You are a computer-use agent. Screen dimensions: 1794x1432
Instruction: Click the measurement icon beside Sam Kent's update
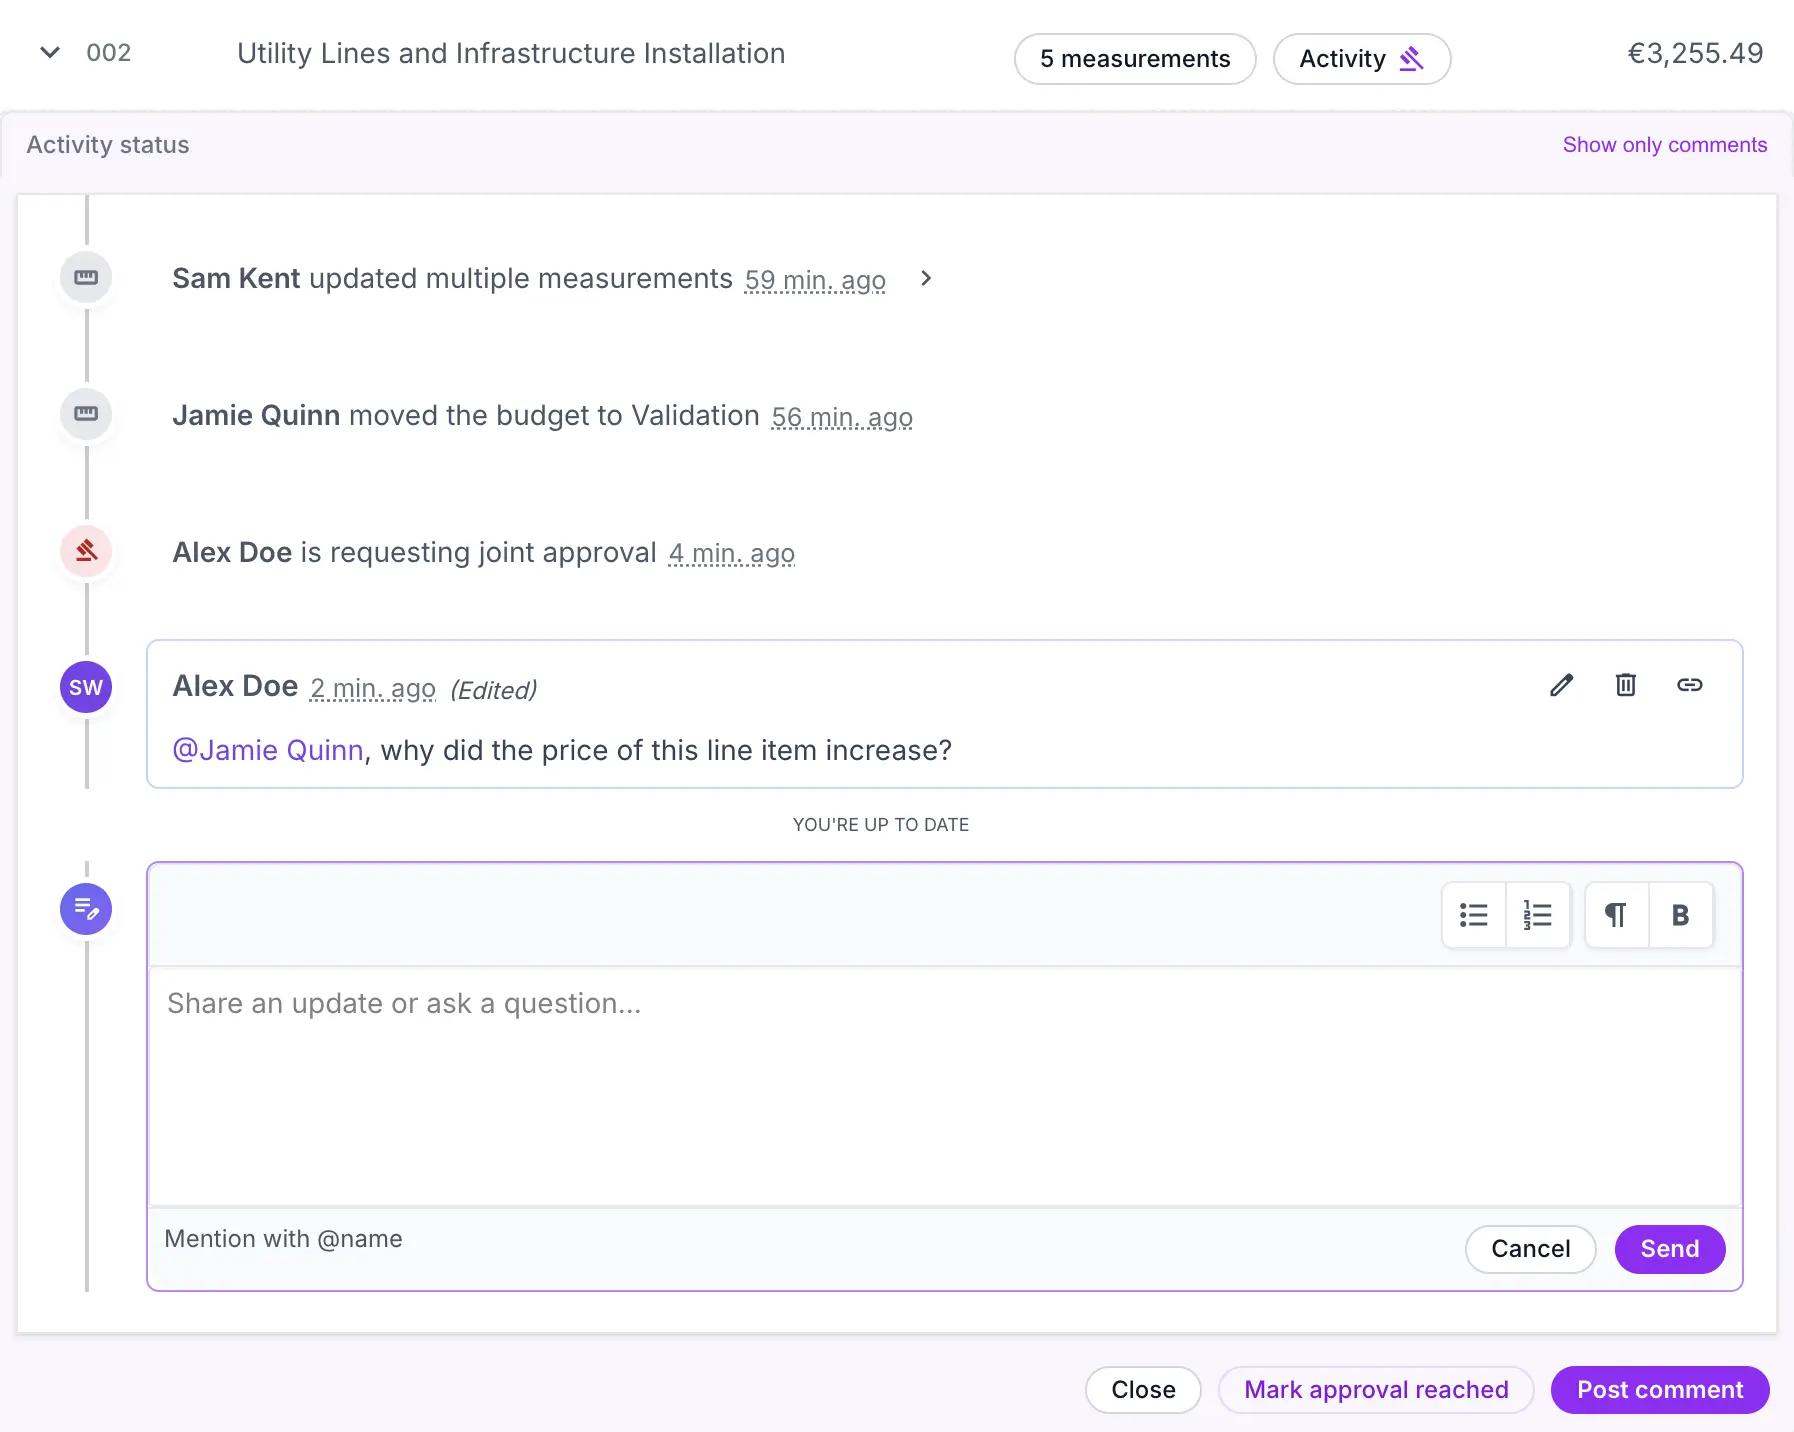click(86, 277)
